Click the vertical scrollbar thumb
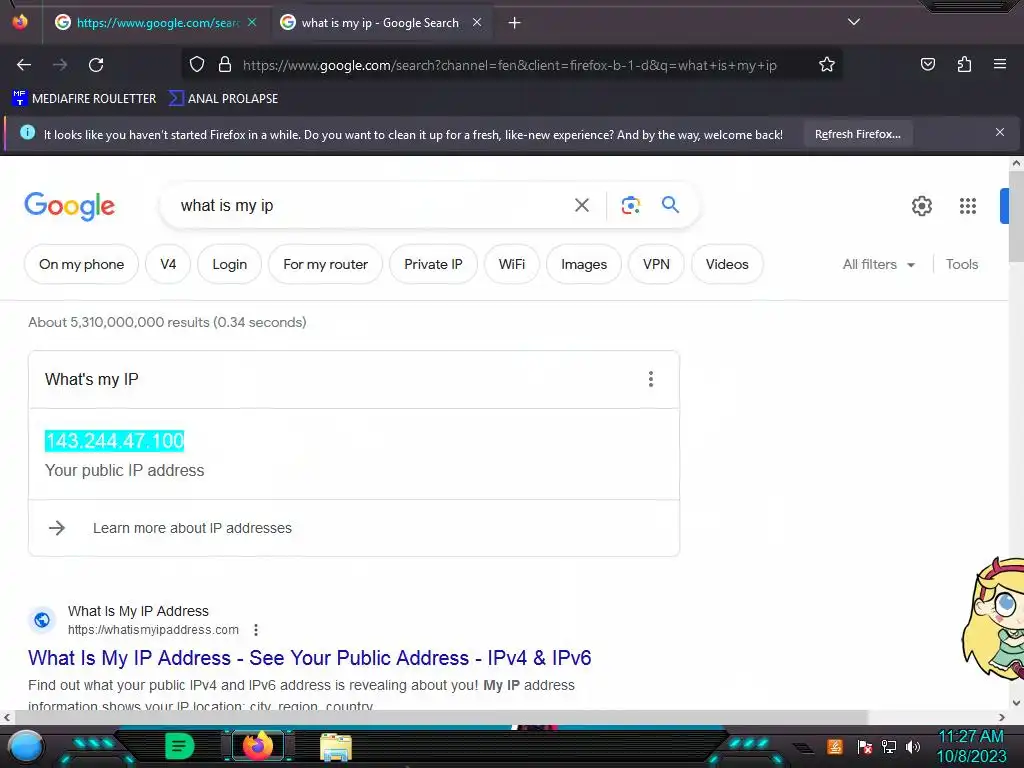The image size is (1024, 768). click(1016, 216)
